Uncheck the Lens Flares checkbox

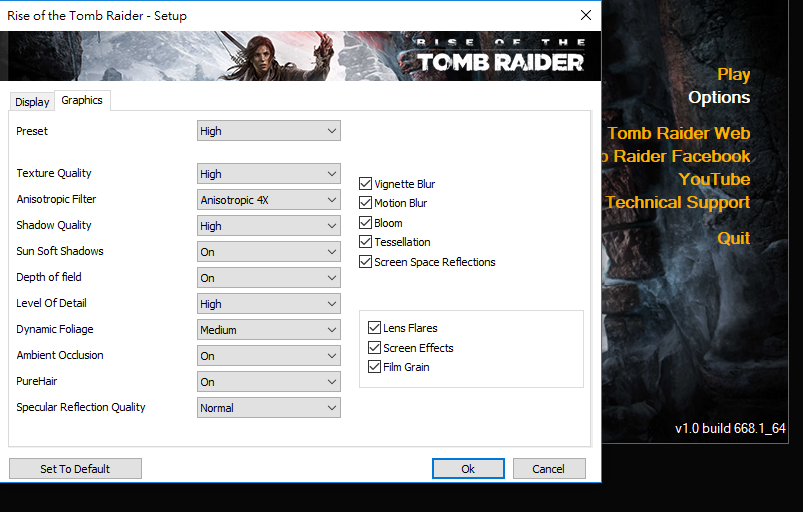click(x=374, y=328)
